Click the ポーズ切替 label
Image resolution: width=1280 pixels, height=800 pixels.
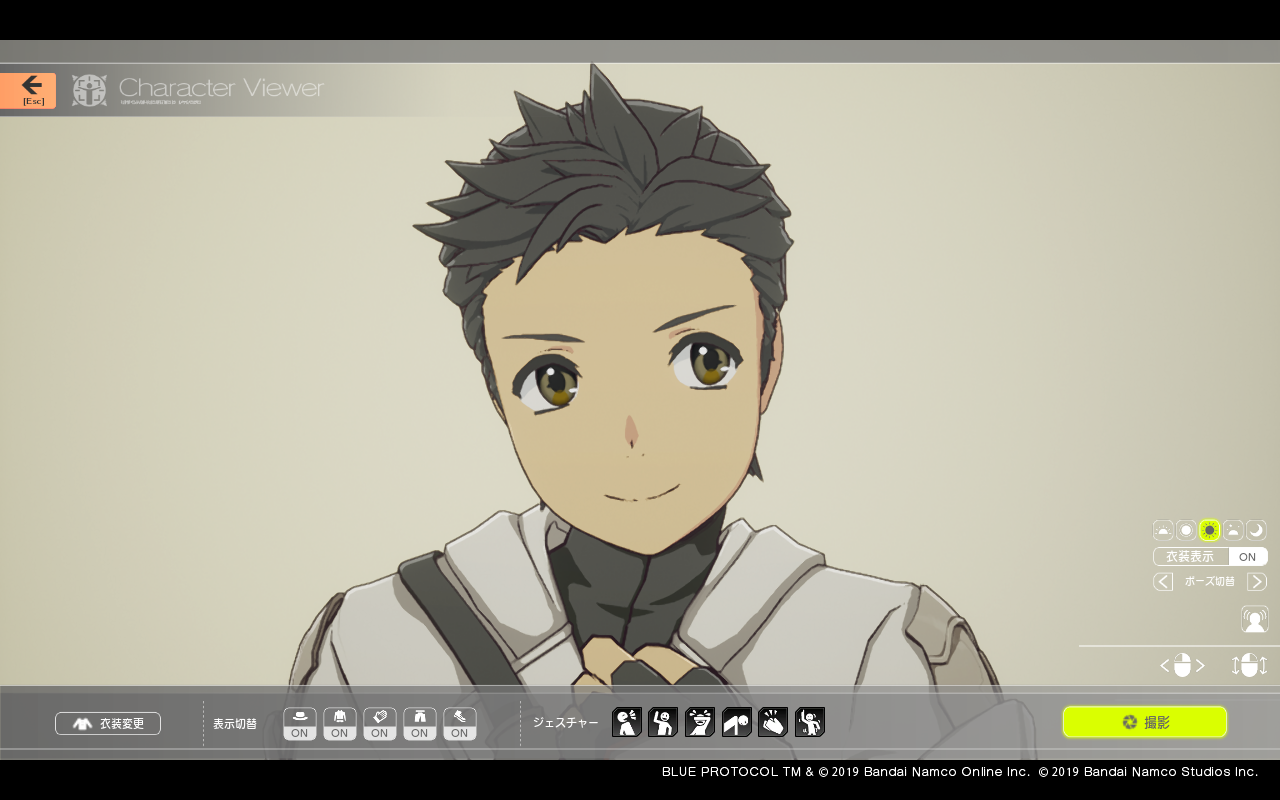(x=1210, y=582)
